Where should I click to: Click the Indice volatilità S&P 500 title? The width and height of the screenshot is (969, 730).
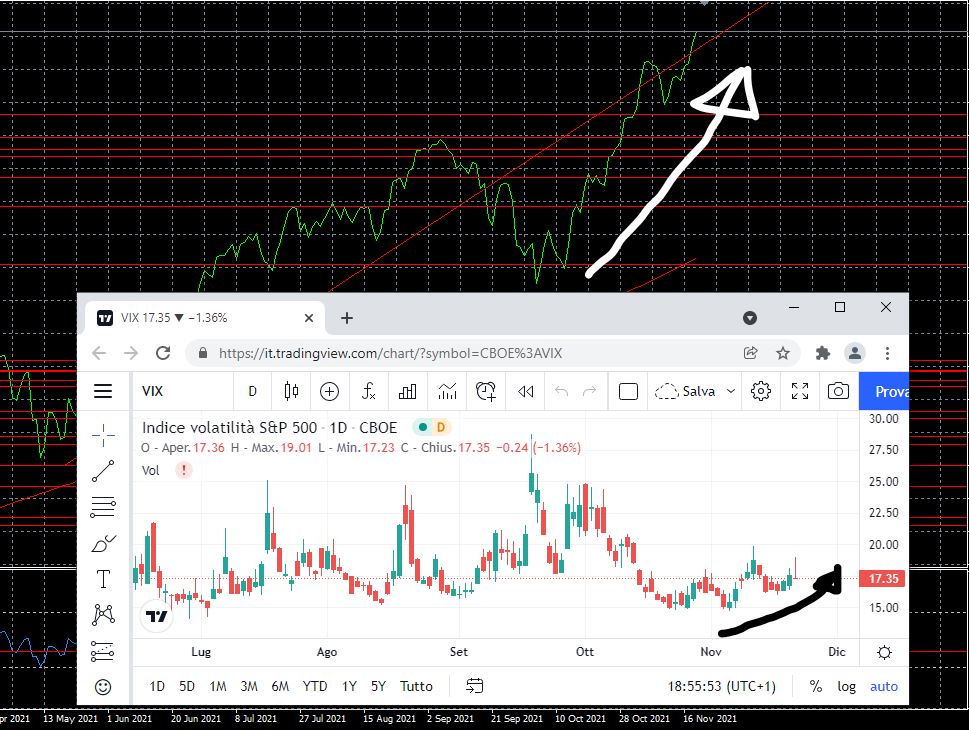[229, 427]
